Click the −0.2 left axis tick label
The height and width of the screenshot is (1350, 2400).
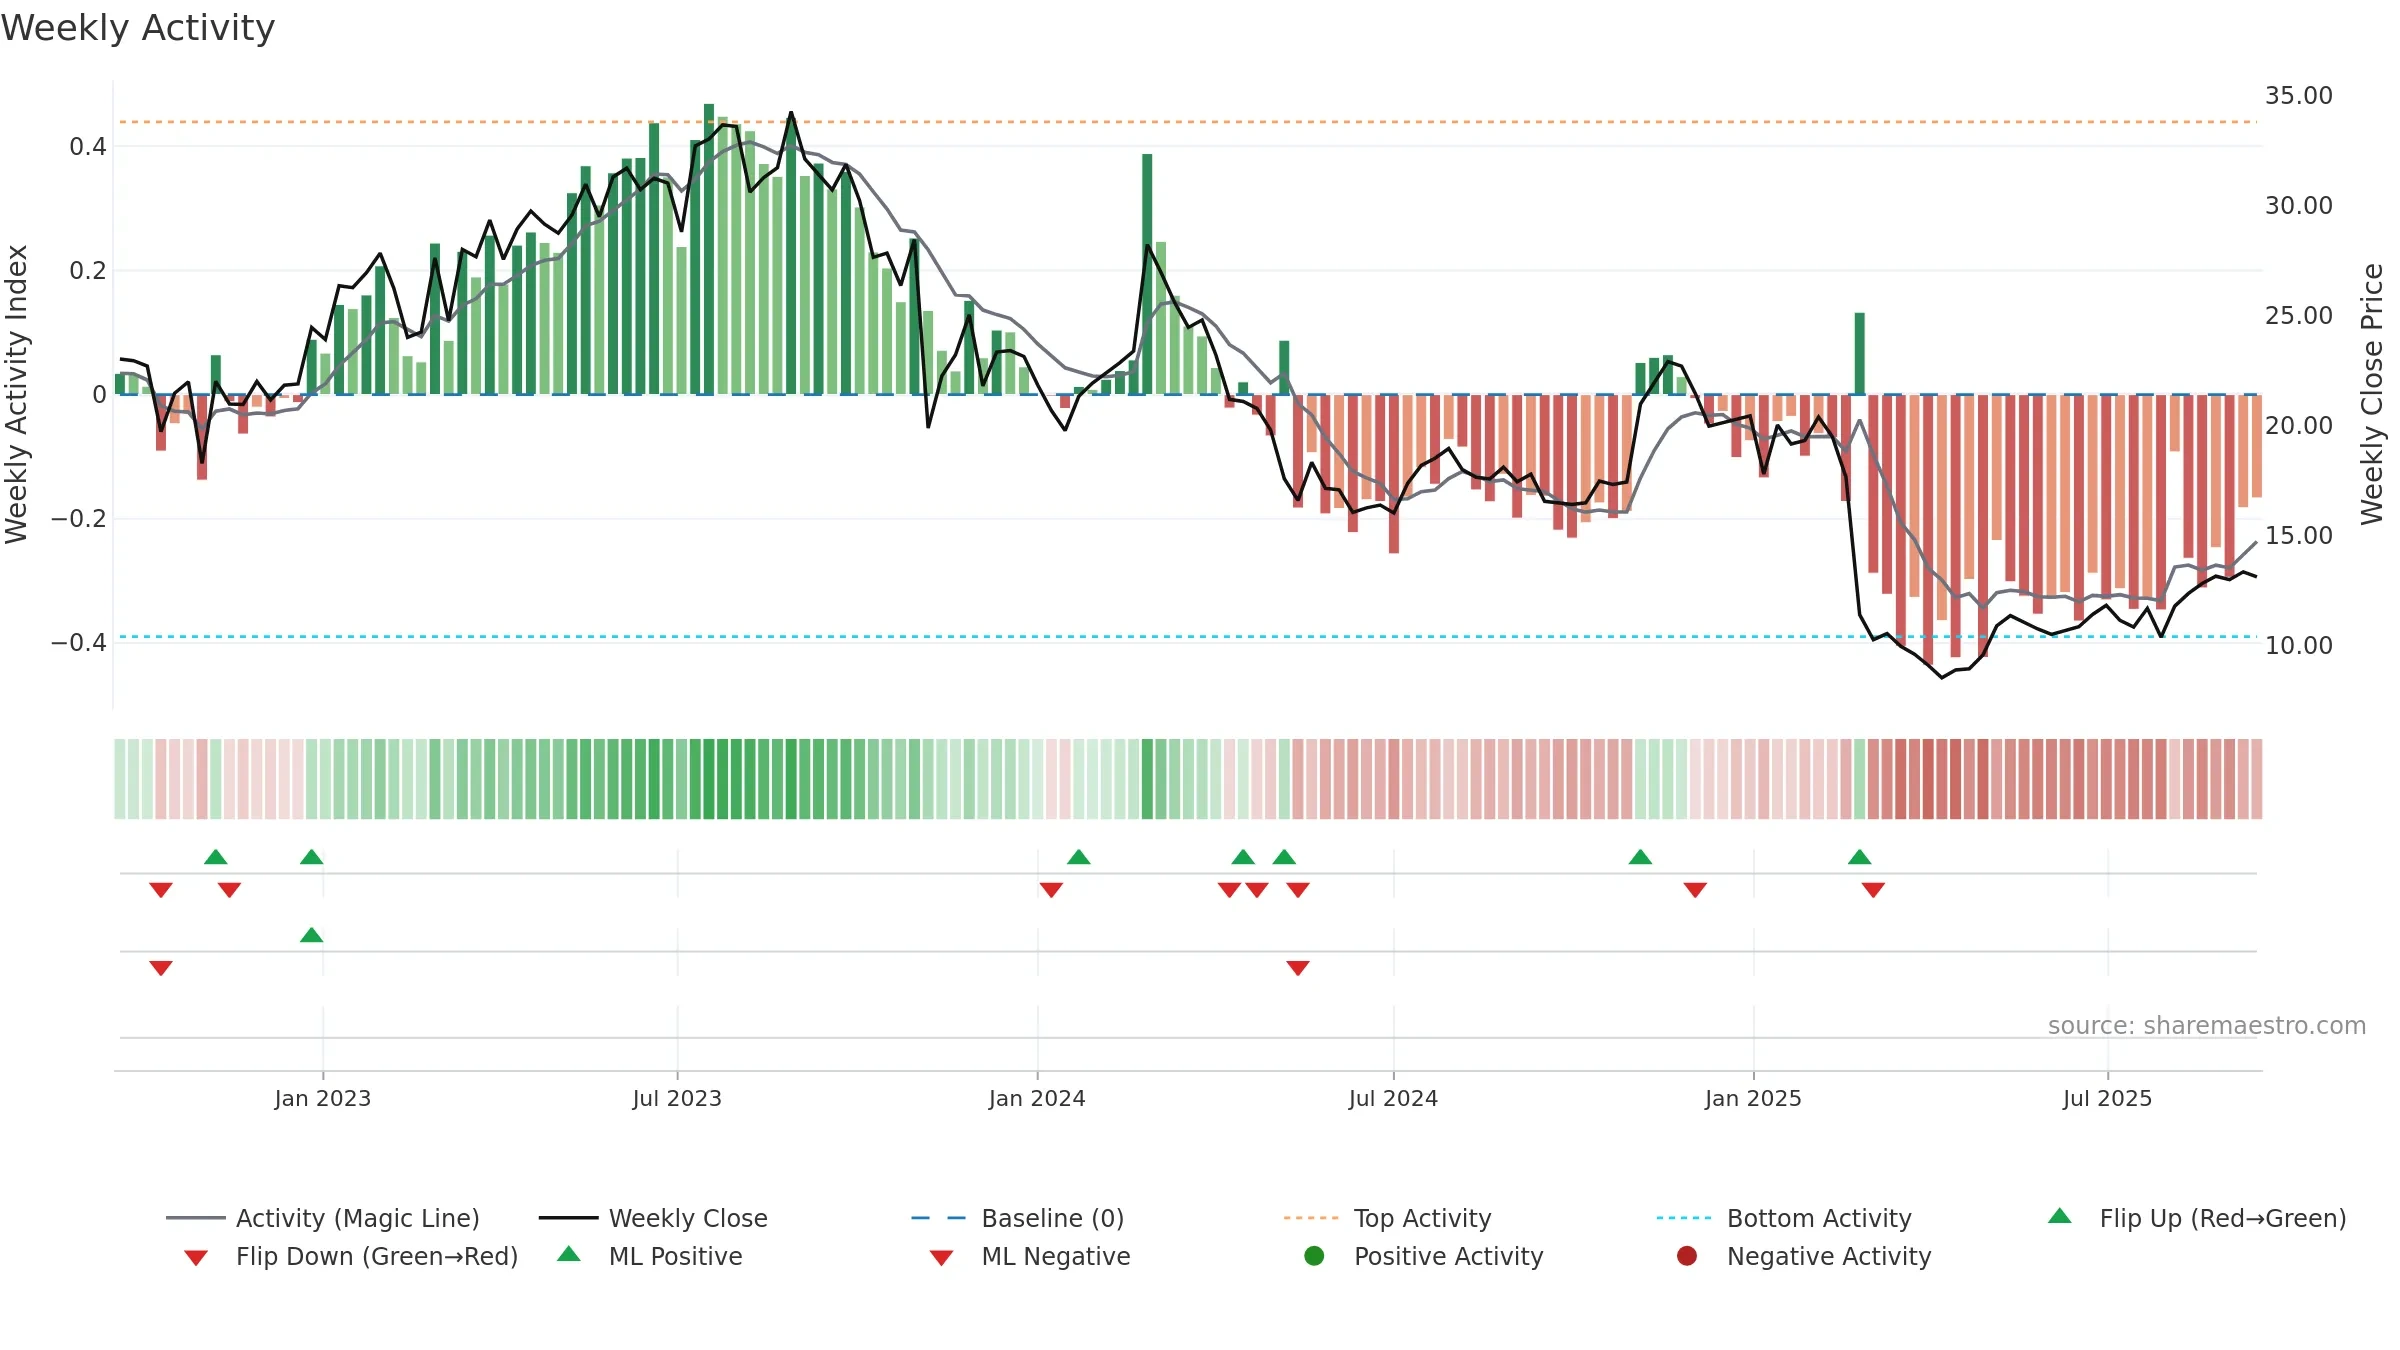click(79, 518)
